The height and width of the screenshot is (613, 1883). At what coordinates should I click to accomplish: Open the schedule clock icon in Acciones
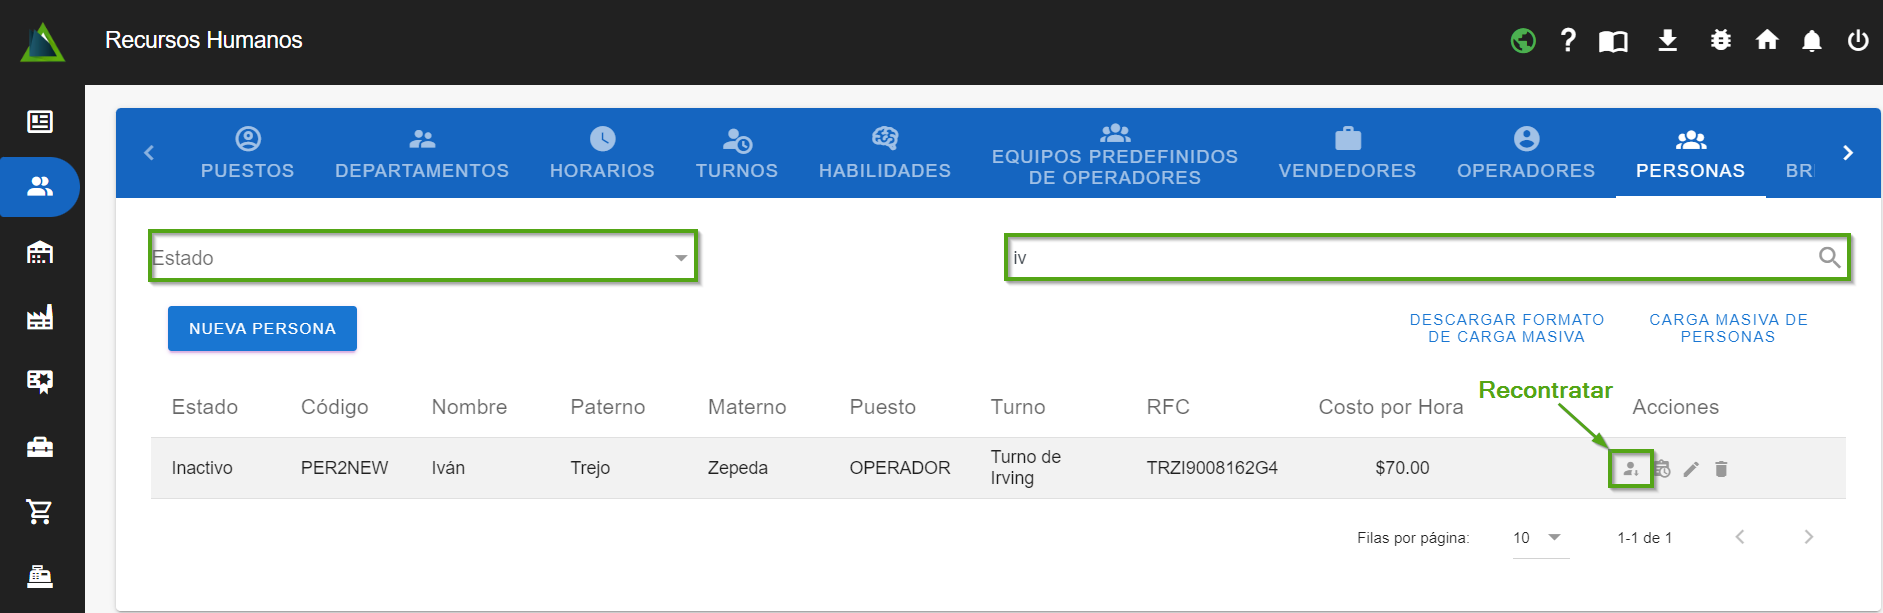[x=1662, y=469]
